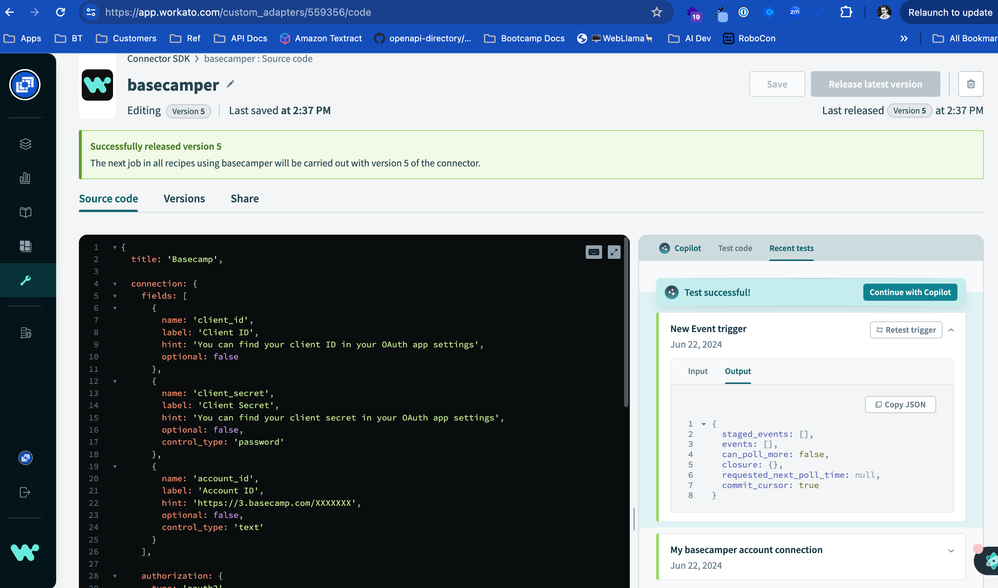Click the Copy JSON button
This screenshot has width=998, height=588.
[x=900, y=405]
